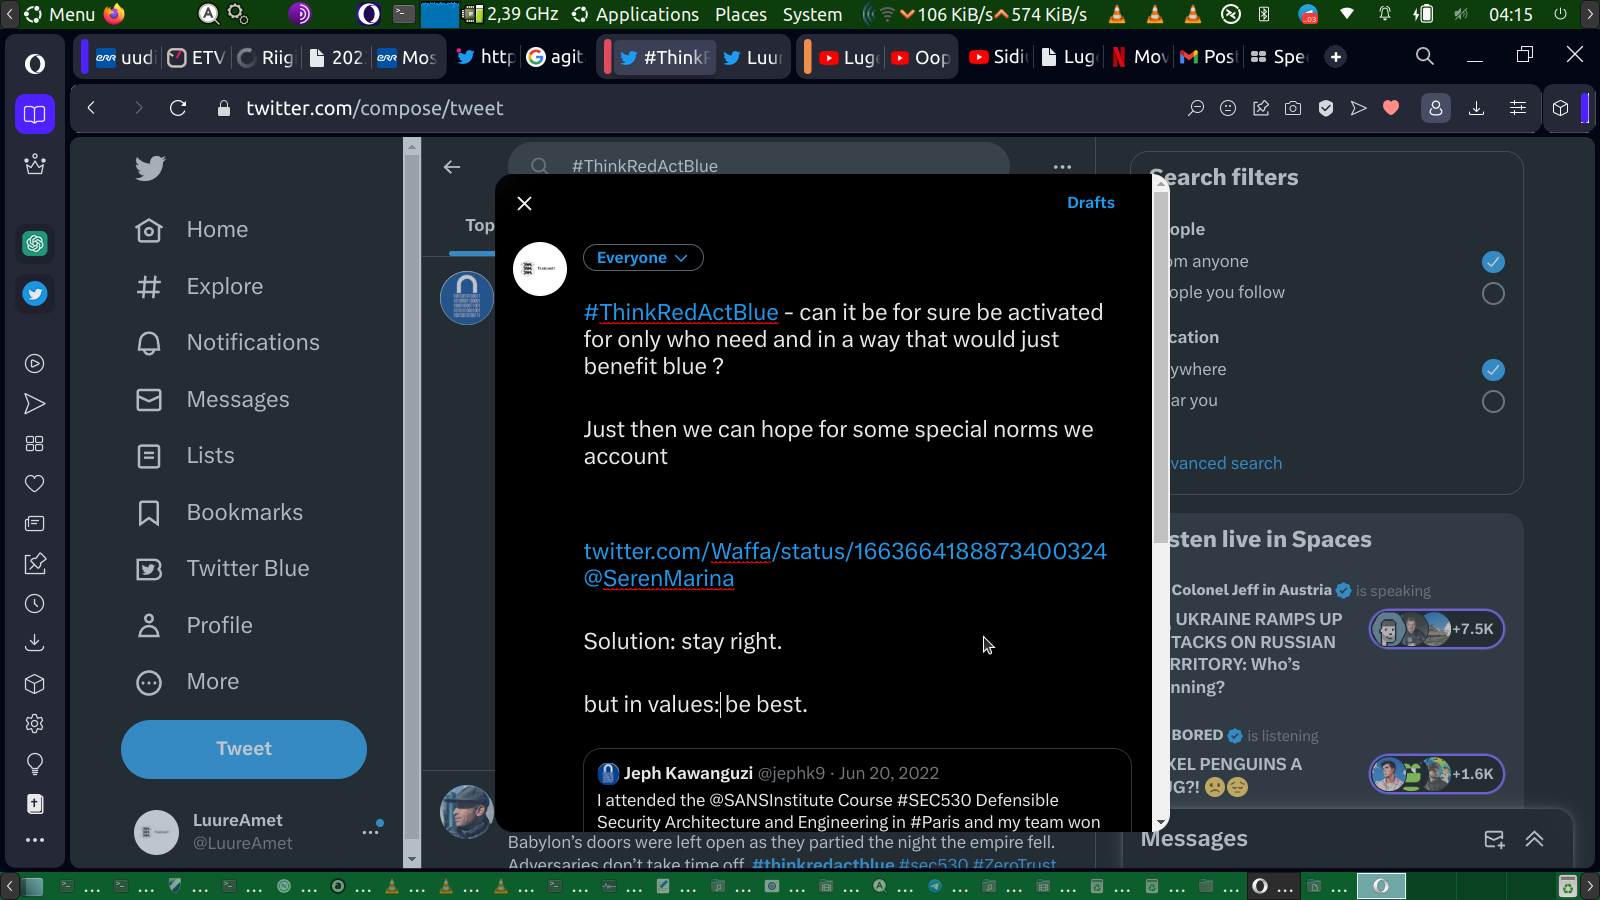1600x900 pixels.
Task: Open search options three-dots menu
Action: tap(1062, 167)
